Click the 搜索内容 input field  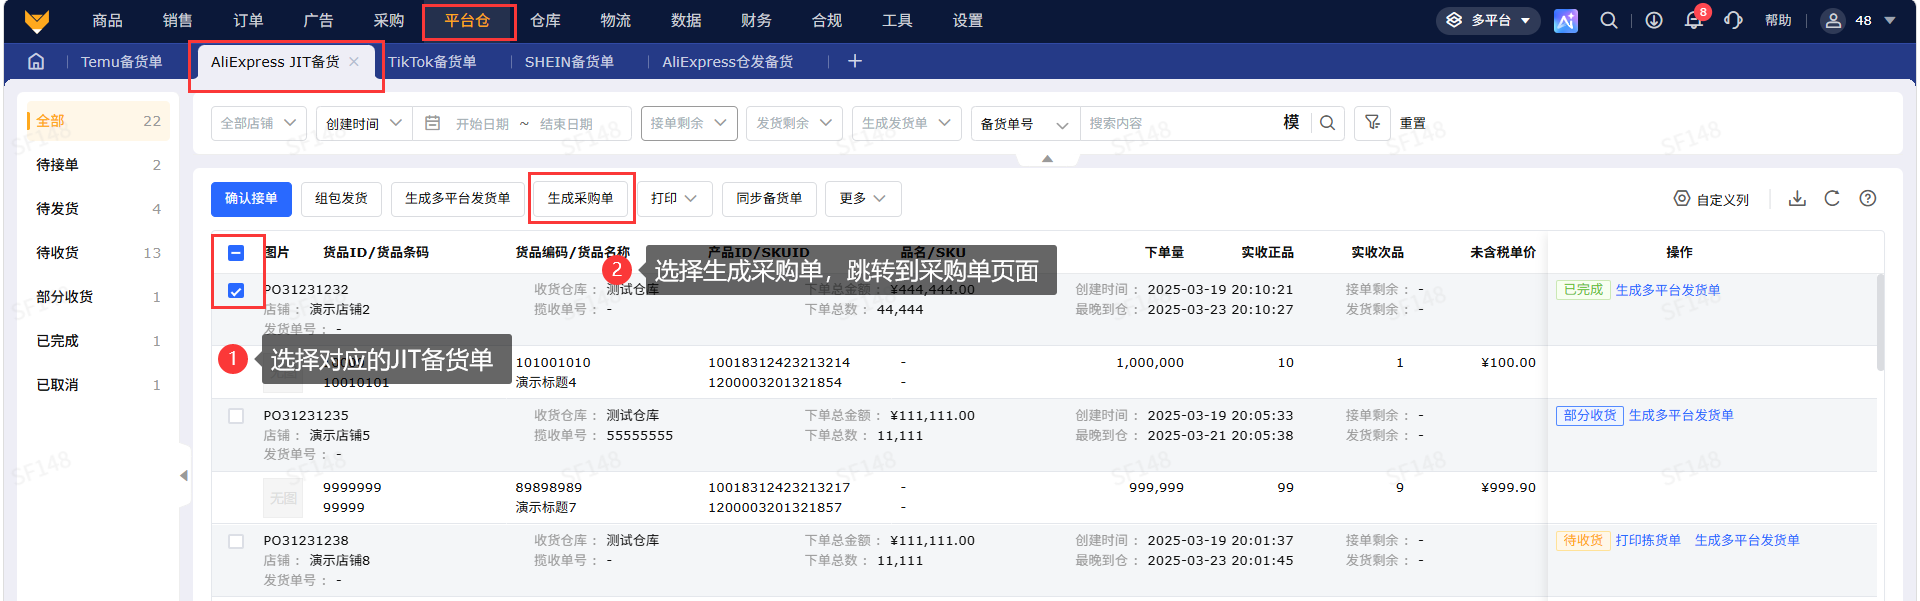1180,123
